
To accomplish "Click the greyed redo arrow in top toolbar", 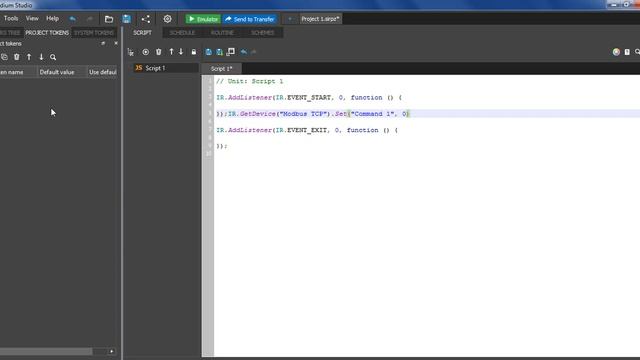I will [x=90, y=19].
